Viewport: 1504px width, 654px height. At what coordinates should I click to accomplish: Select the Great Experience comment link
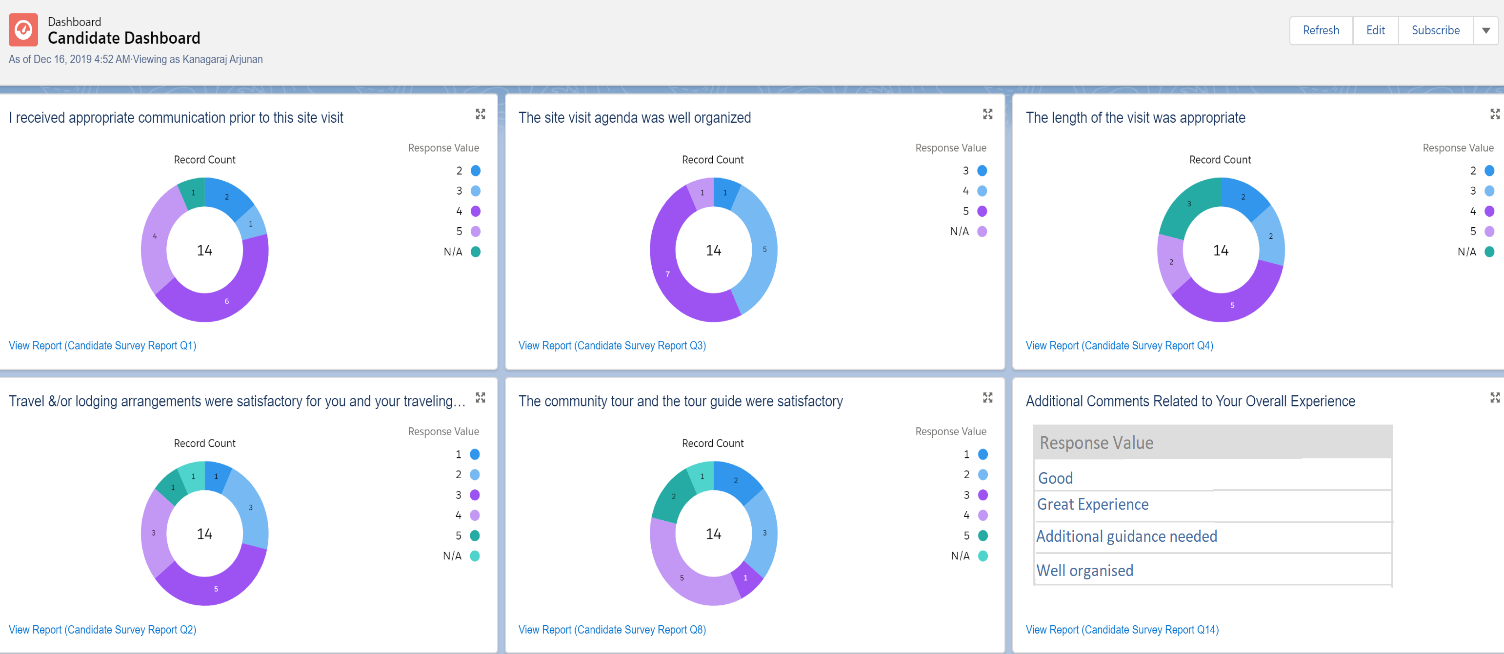pos(1092,505)
